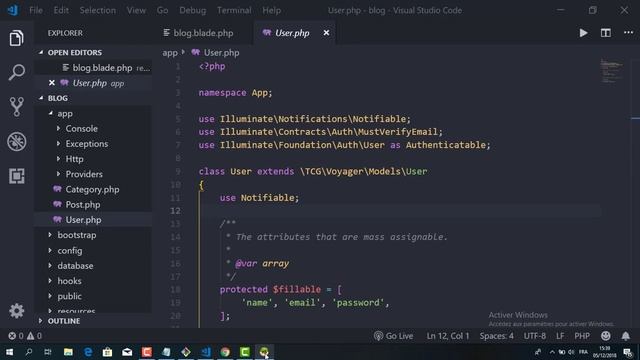Open the Debug menu

coord(192,10)
